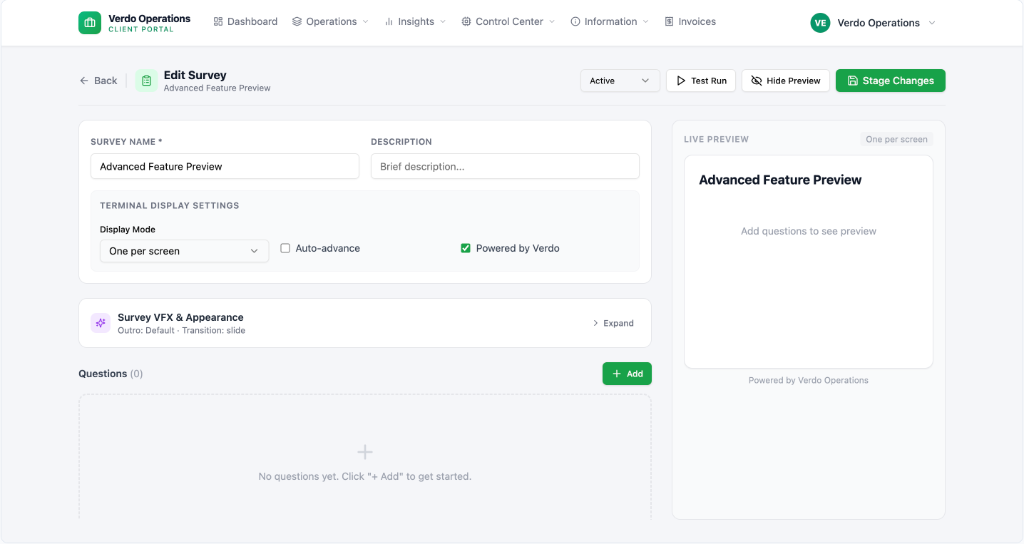Click the plus icon in the Add button

click(616, 374)
